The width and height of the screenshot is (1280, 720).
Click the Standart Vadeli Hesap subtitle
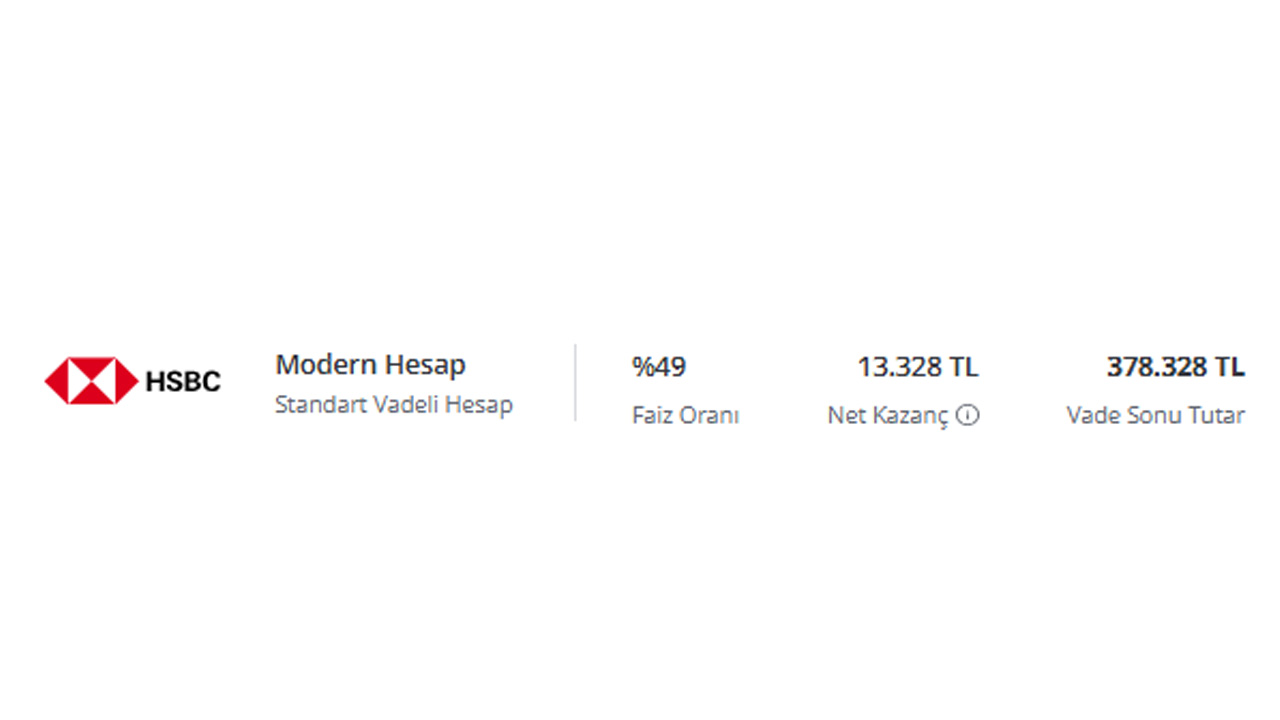click(394, 405)
